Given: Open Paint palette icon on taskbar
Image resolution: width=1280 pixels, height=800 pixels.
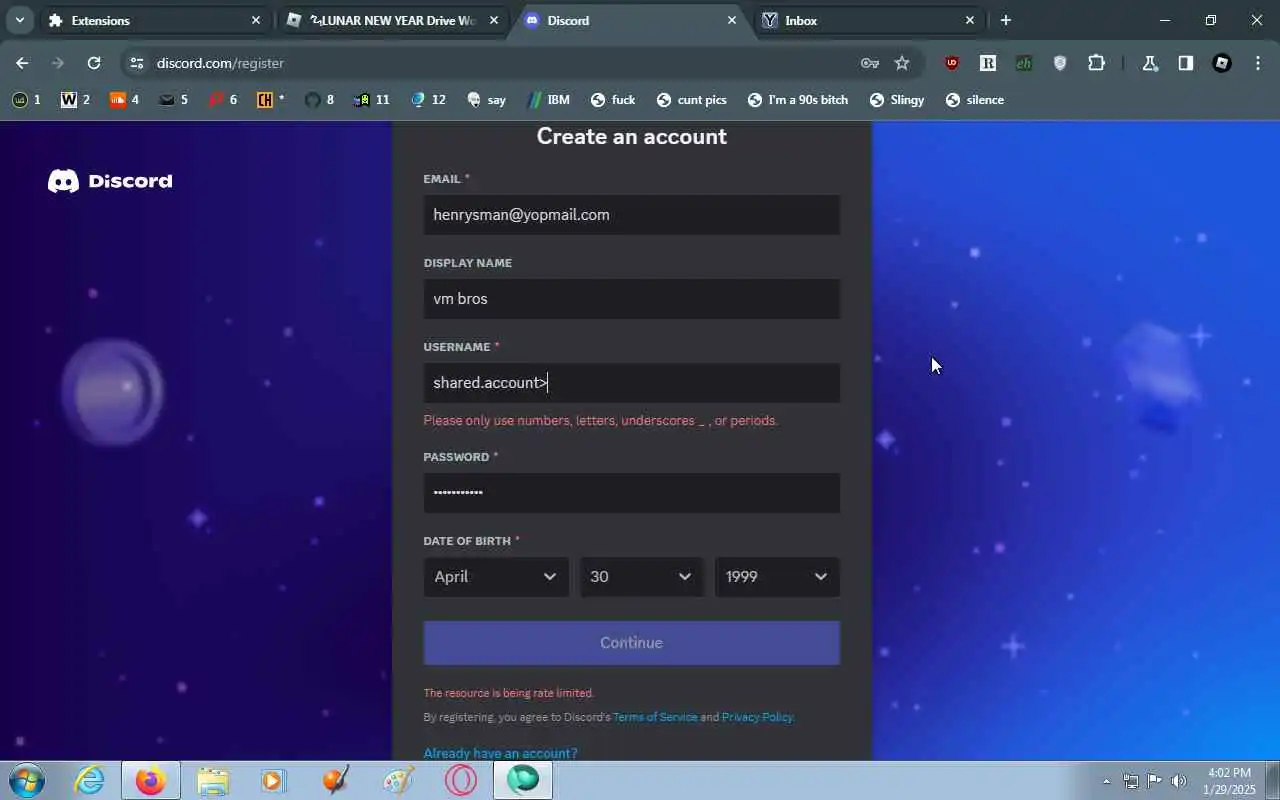Looking at the screenshot, I should click(398, 780).
